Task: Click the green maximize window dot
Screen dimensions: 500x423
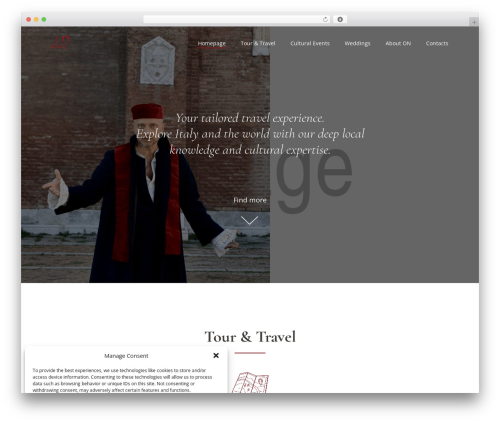Action: 44,19
